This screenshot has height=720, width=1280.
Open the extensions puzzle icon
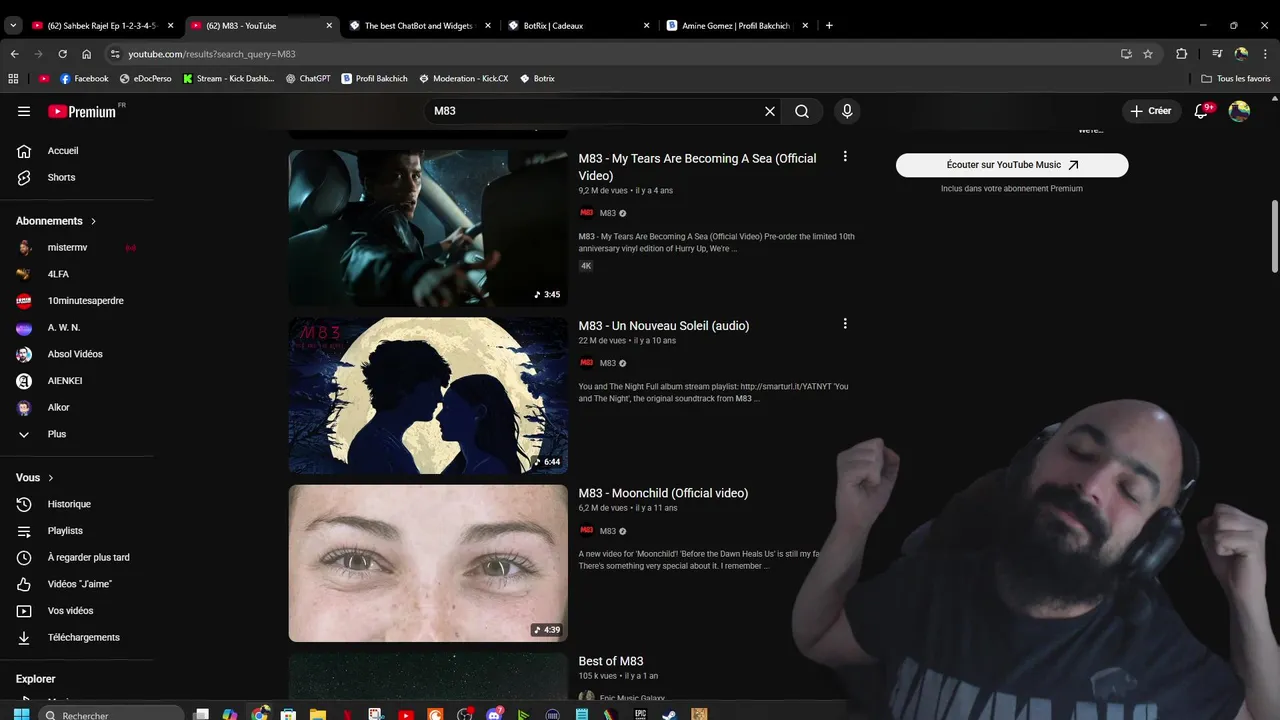pyautogui.click(x=1182, y=54)
